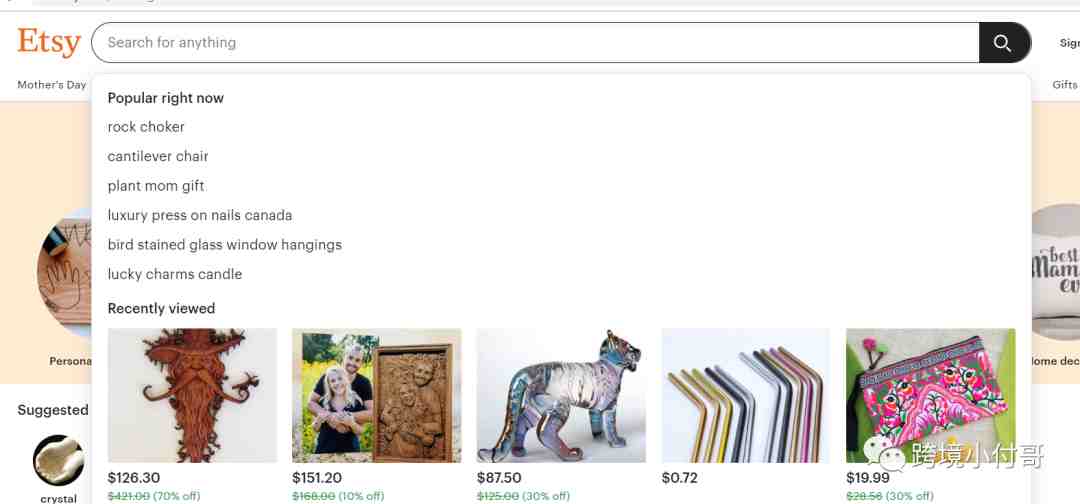The width and height of the screenshot is (1080, 504).
Task: Click the crystal suggested search circle
Action: click(59, 460)
